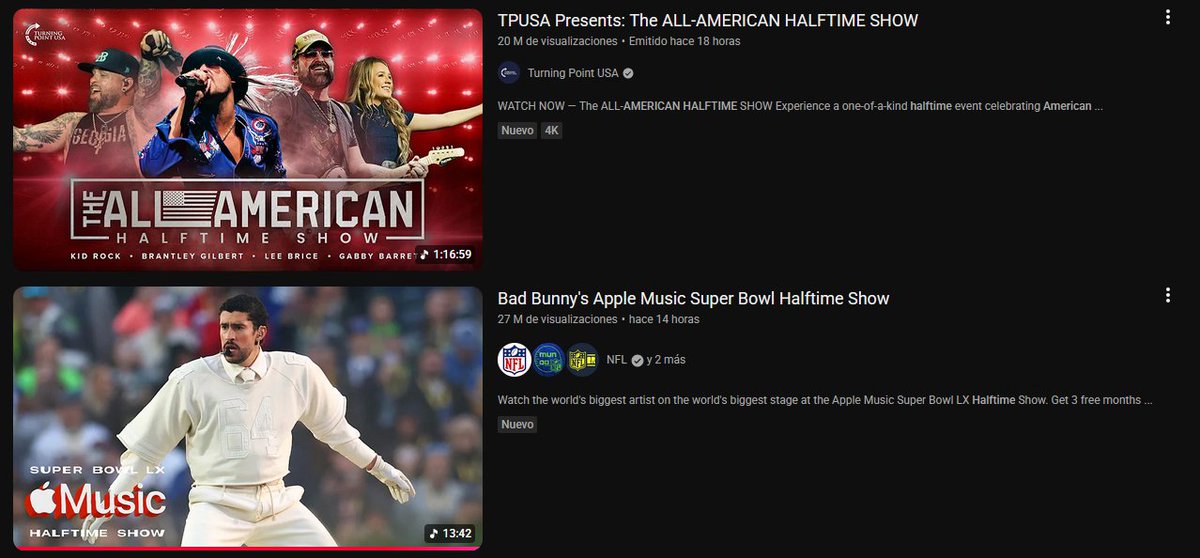Click the 4K badge on the TPUSA video

point(551,130)
